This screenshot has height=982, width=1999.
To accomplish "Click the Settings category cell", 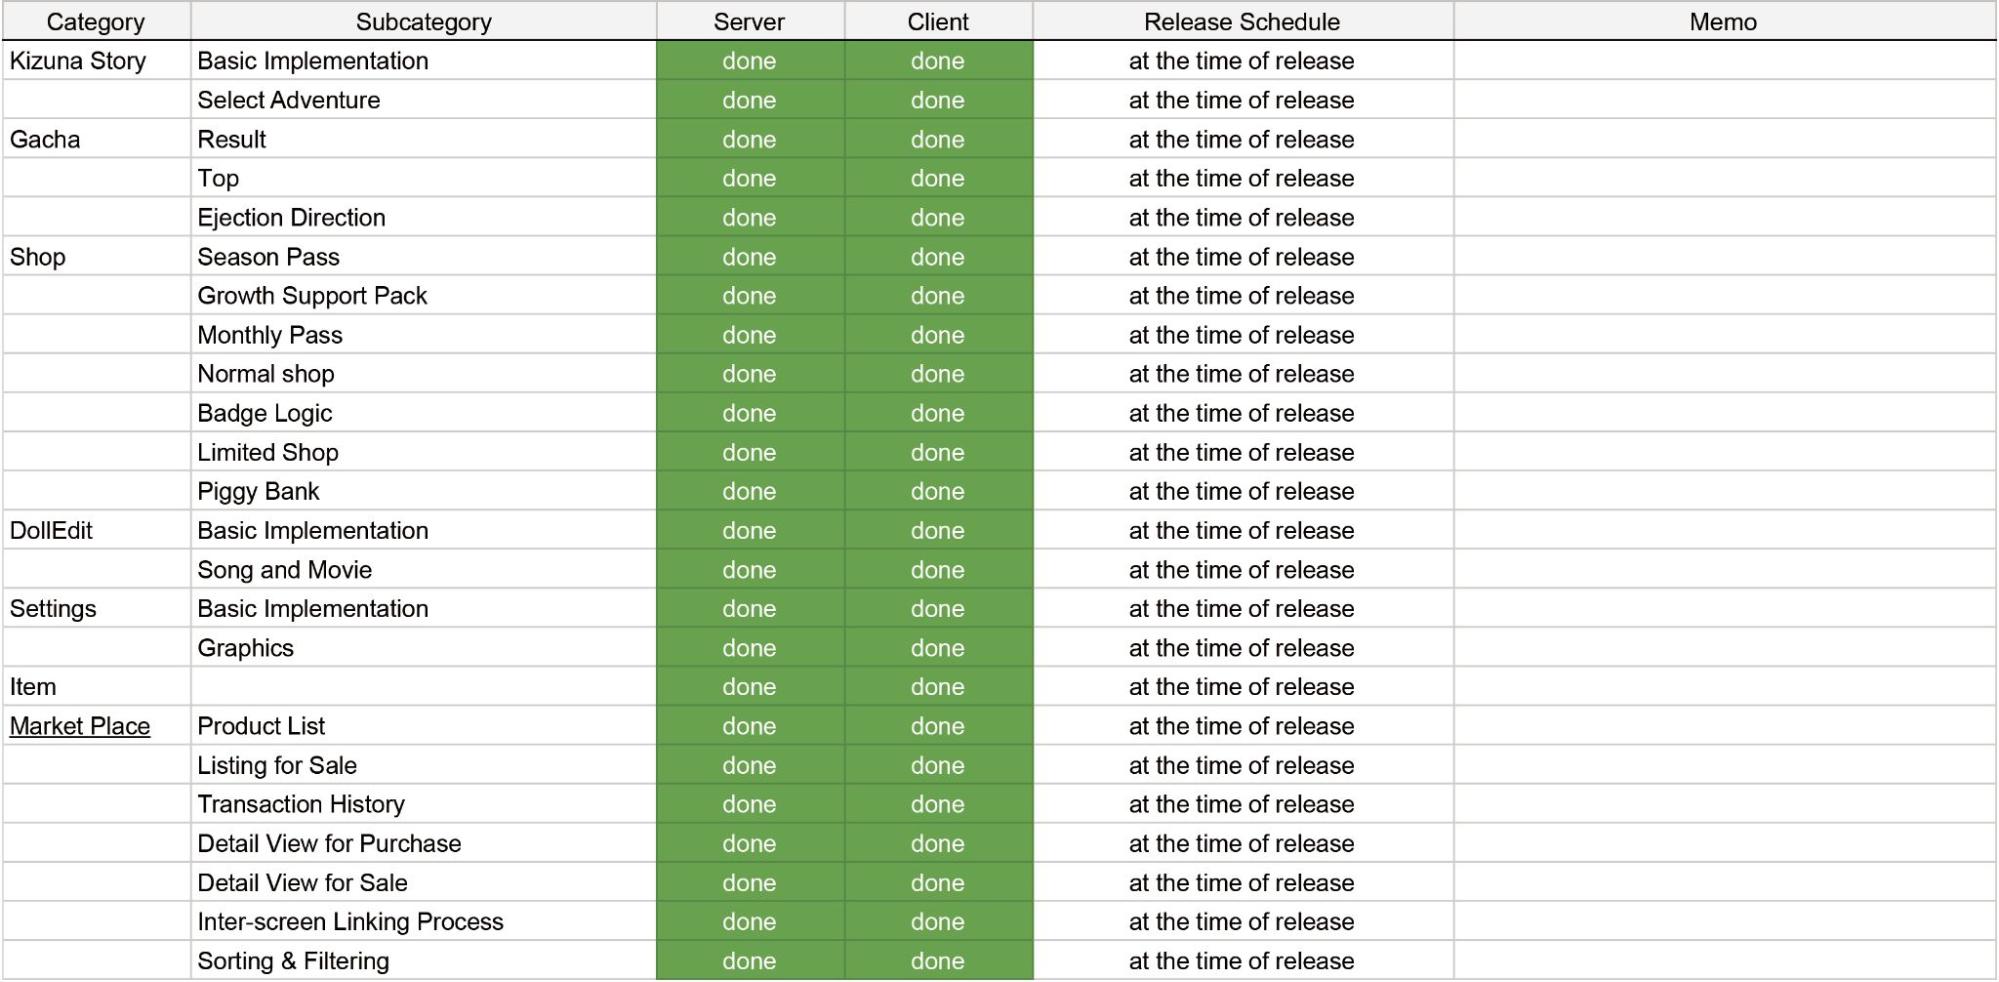I will point(96,609).
